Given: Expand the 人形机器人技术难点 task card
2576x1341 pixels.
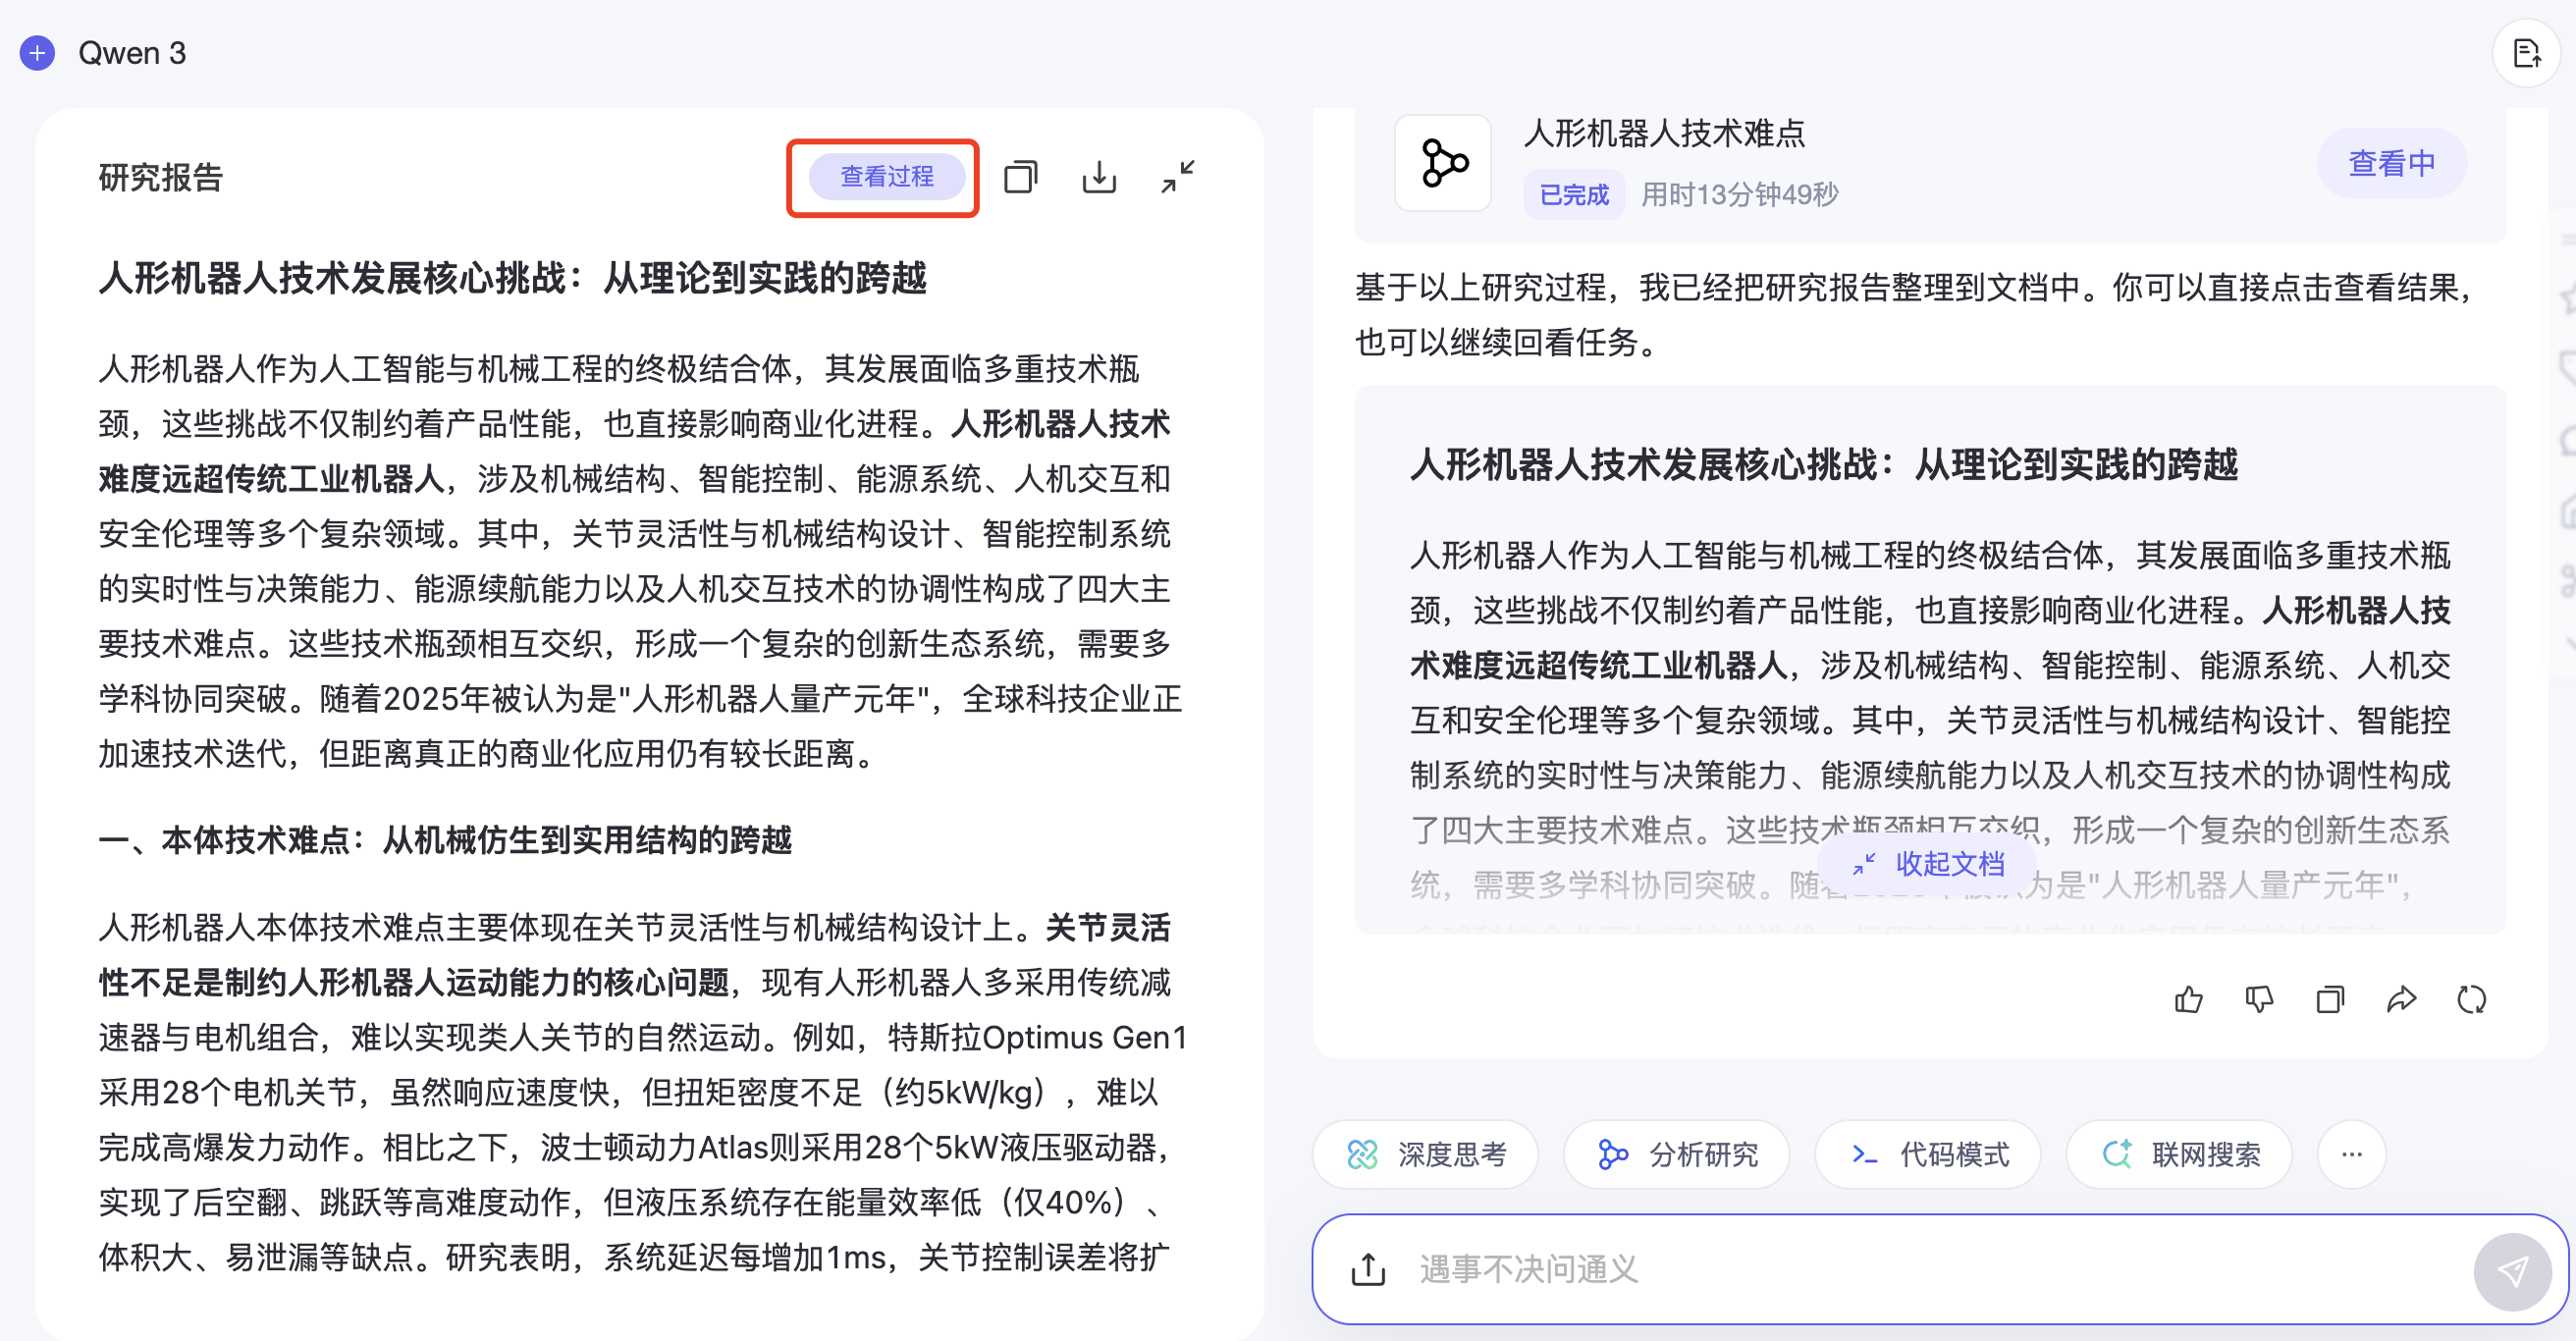Looking at the screenshot, I should click(x=2391, y=162).
